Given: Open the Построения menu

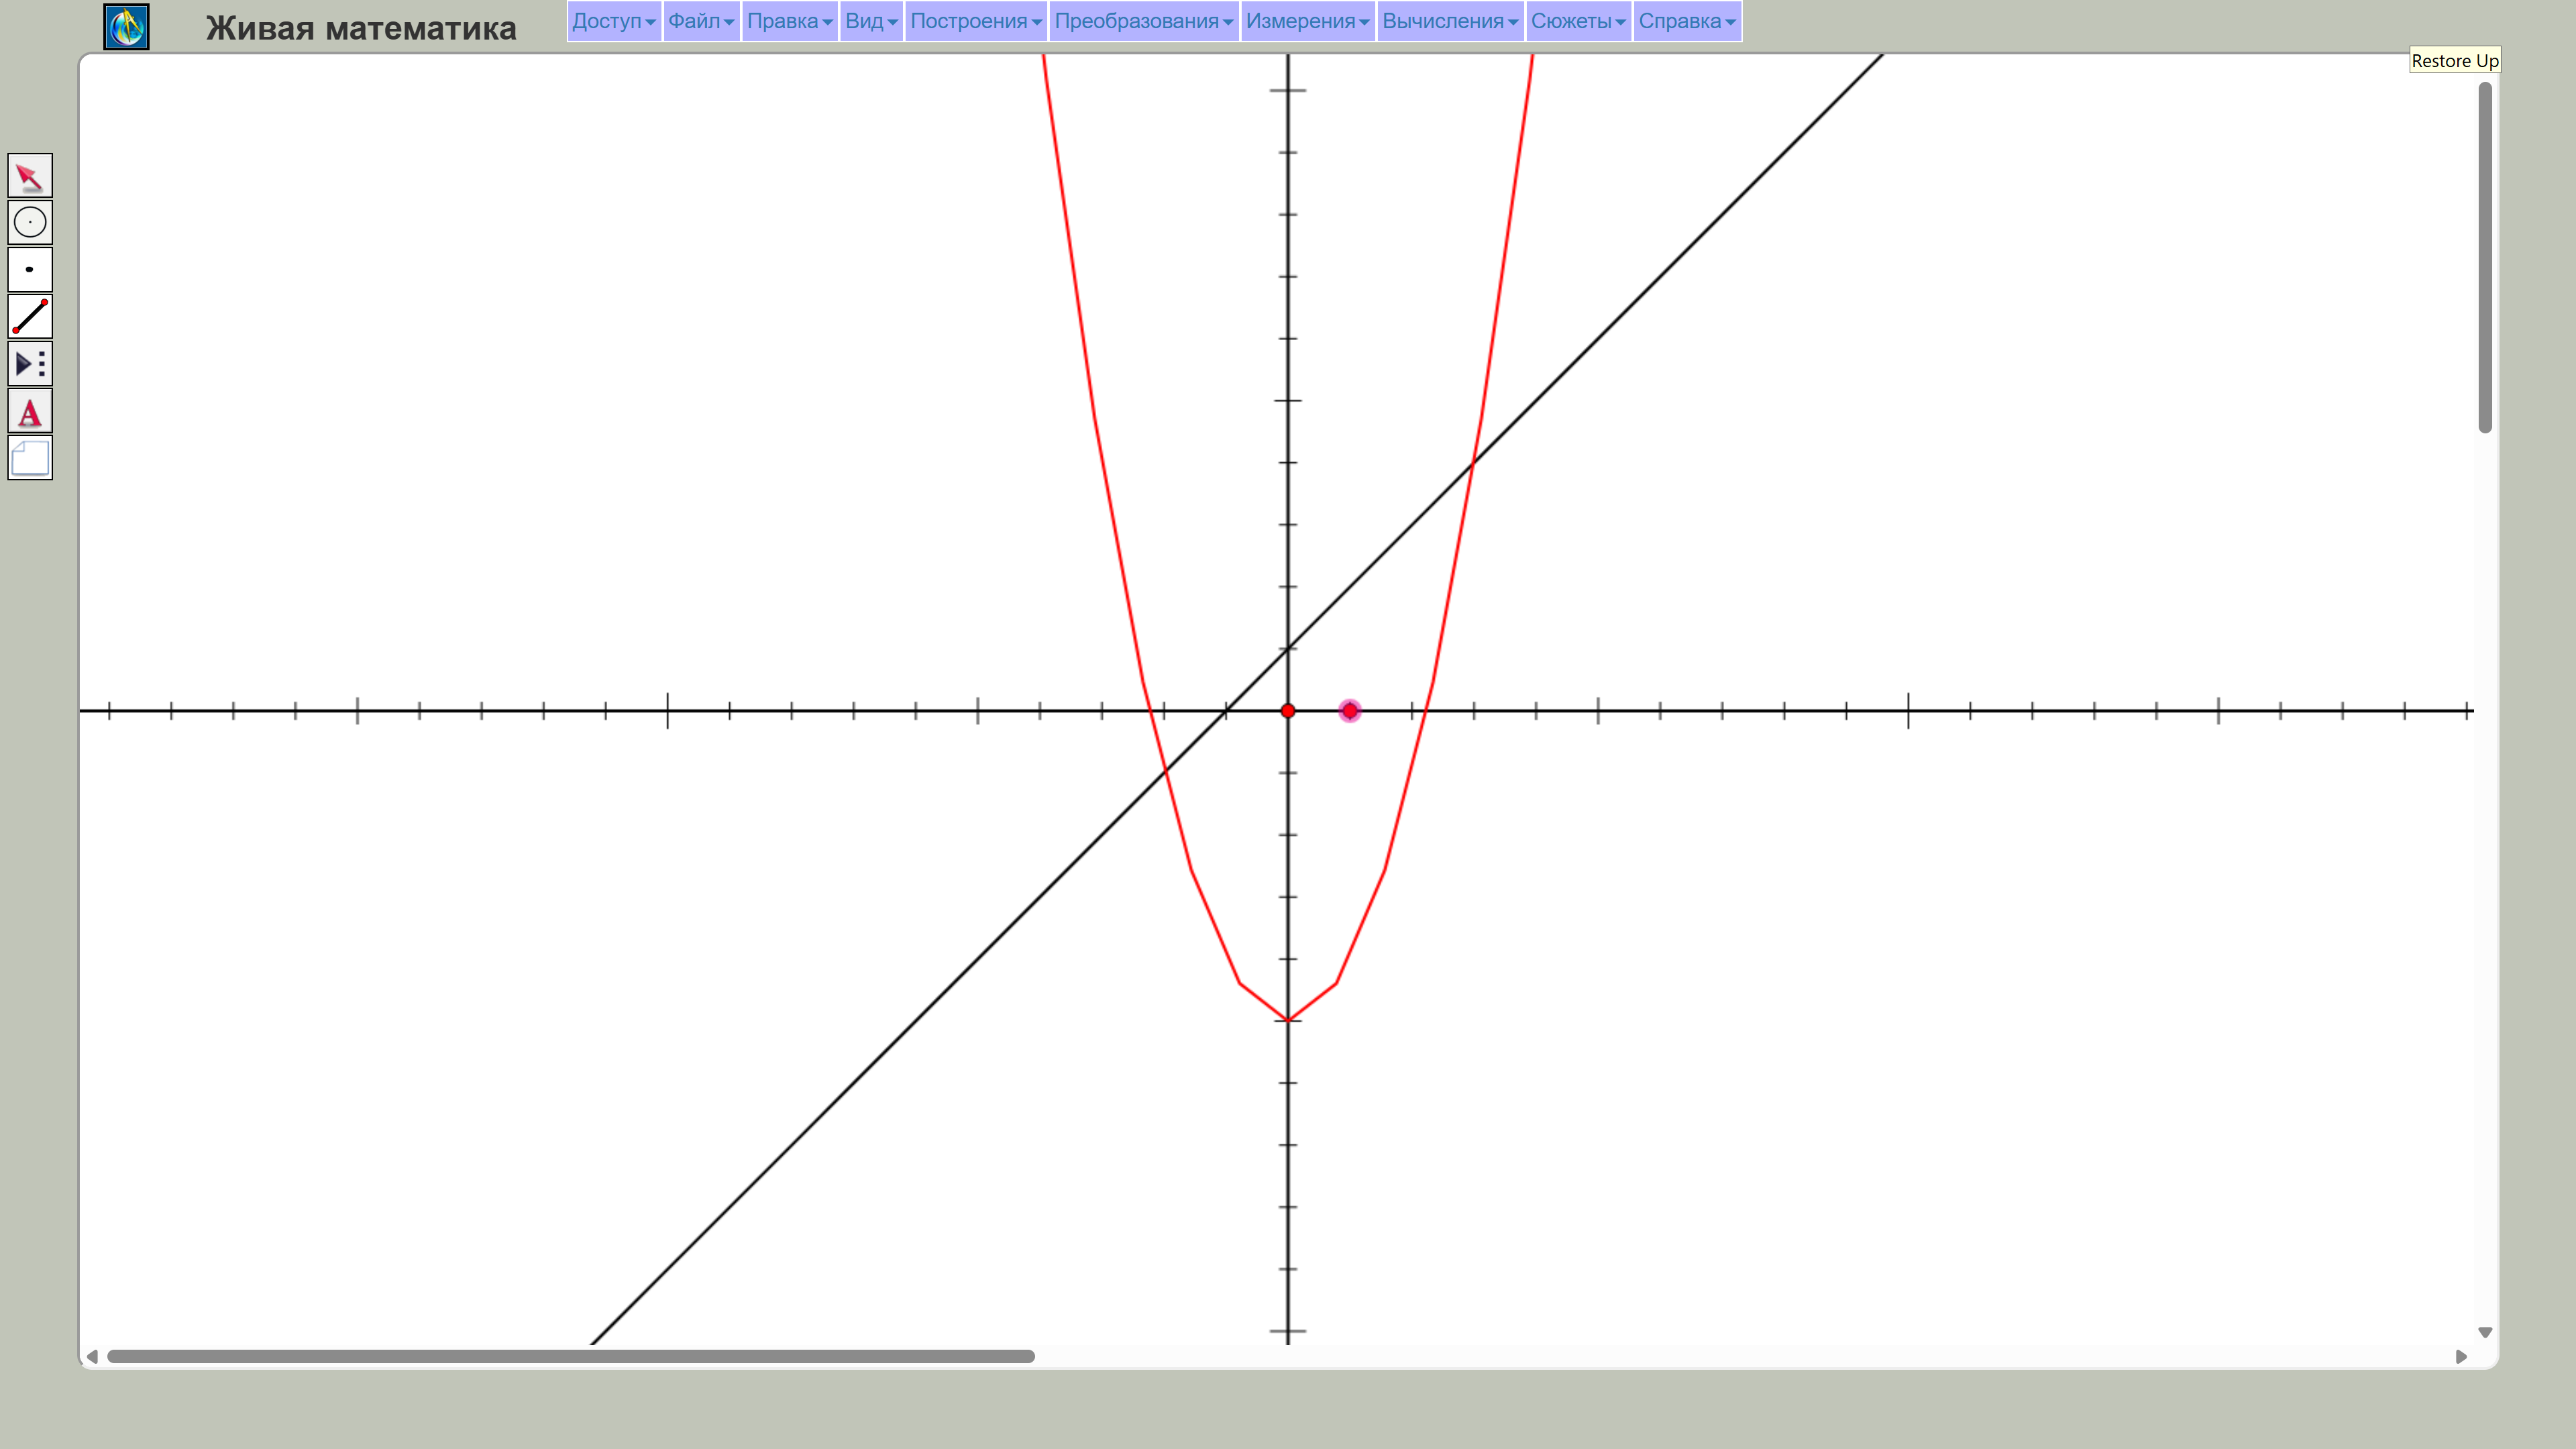Looking at the screenshot, I should pos(975,21).
